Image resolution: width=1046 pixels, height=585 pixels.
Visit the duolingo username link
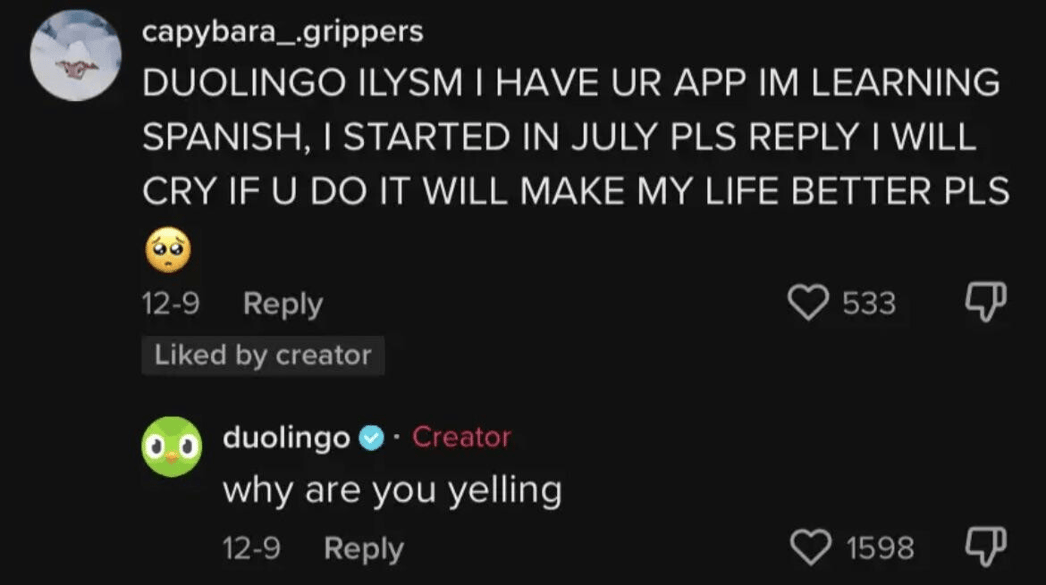point(286,437)
